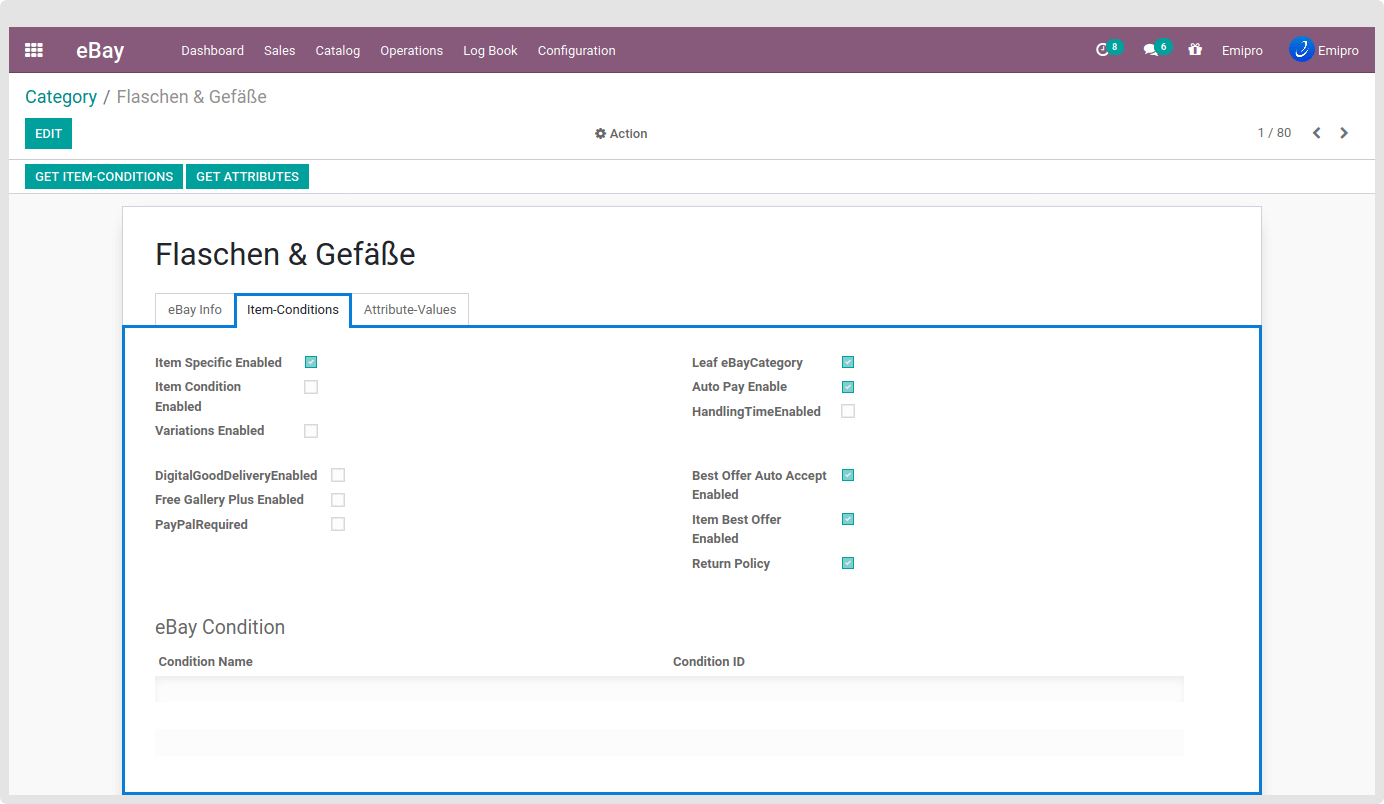Viewport: 1384px width, 804px height.
Task: Click the eBay app title
Action: (100, 50)
